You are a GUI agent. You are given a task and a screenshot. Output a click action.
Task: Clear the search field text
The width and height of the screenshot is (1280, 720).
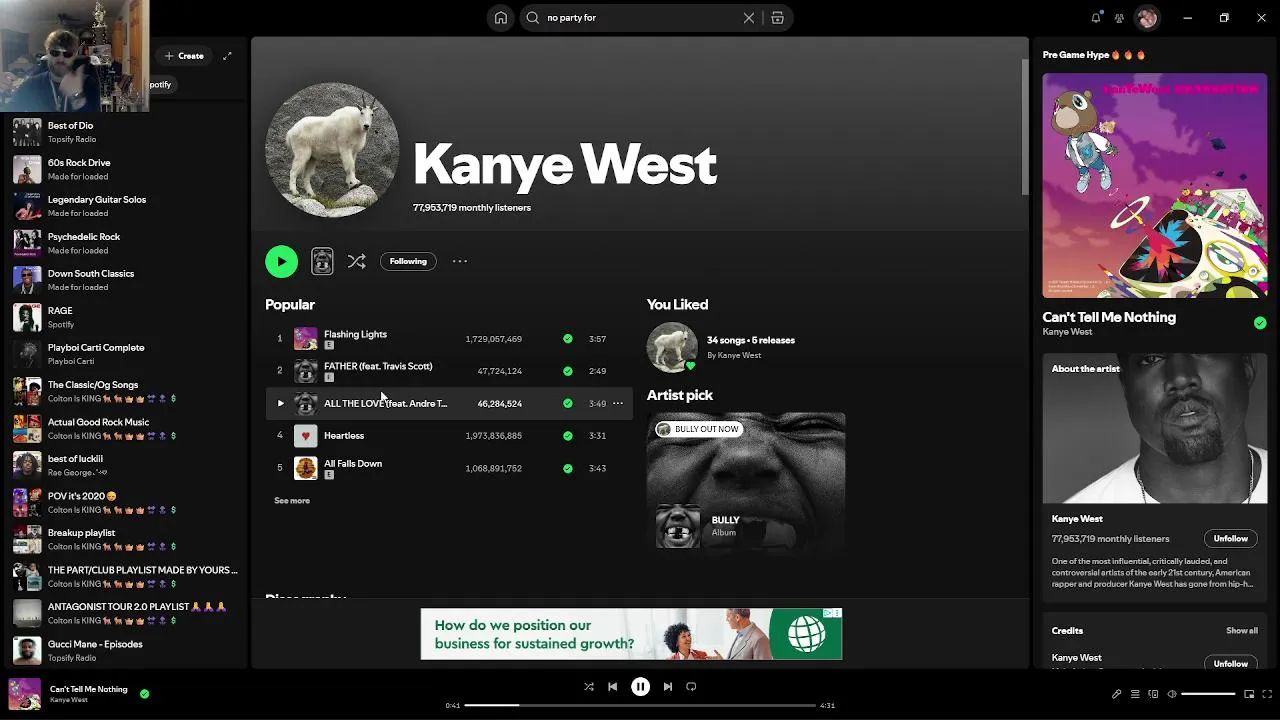coord(748,18)
